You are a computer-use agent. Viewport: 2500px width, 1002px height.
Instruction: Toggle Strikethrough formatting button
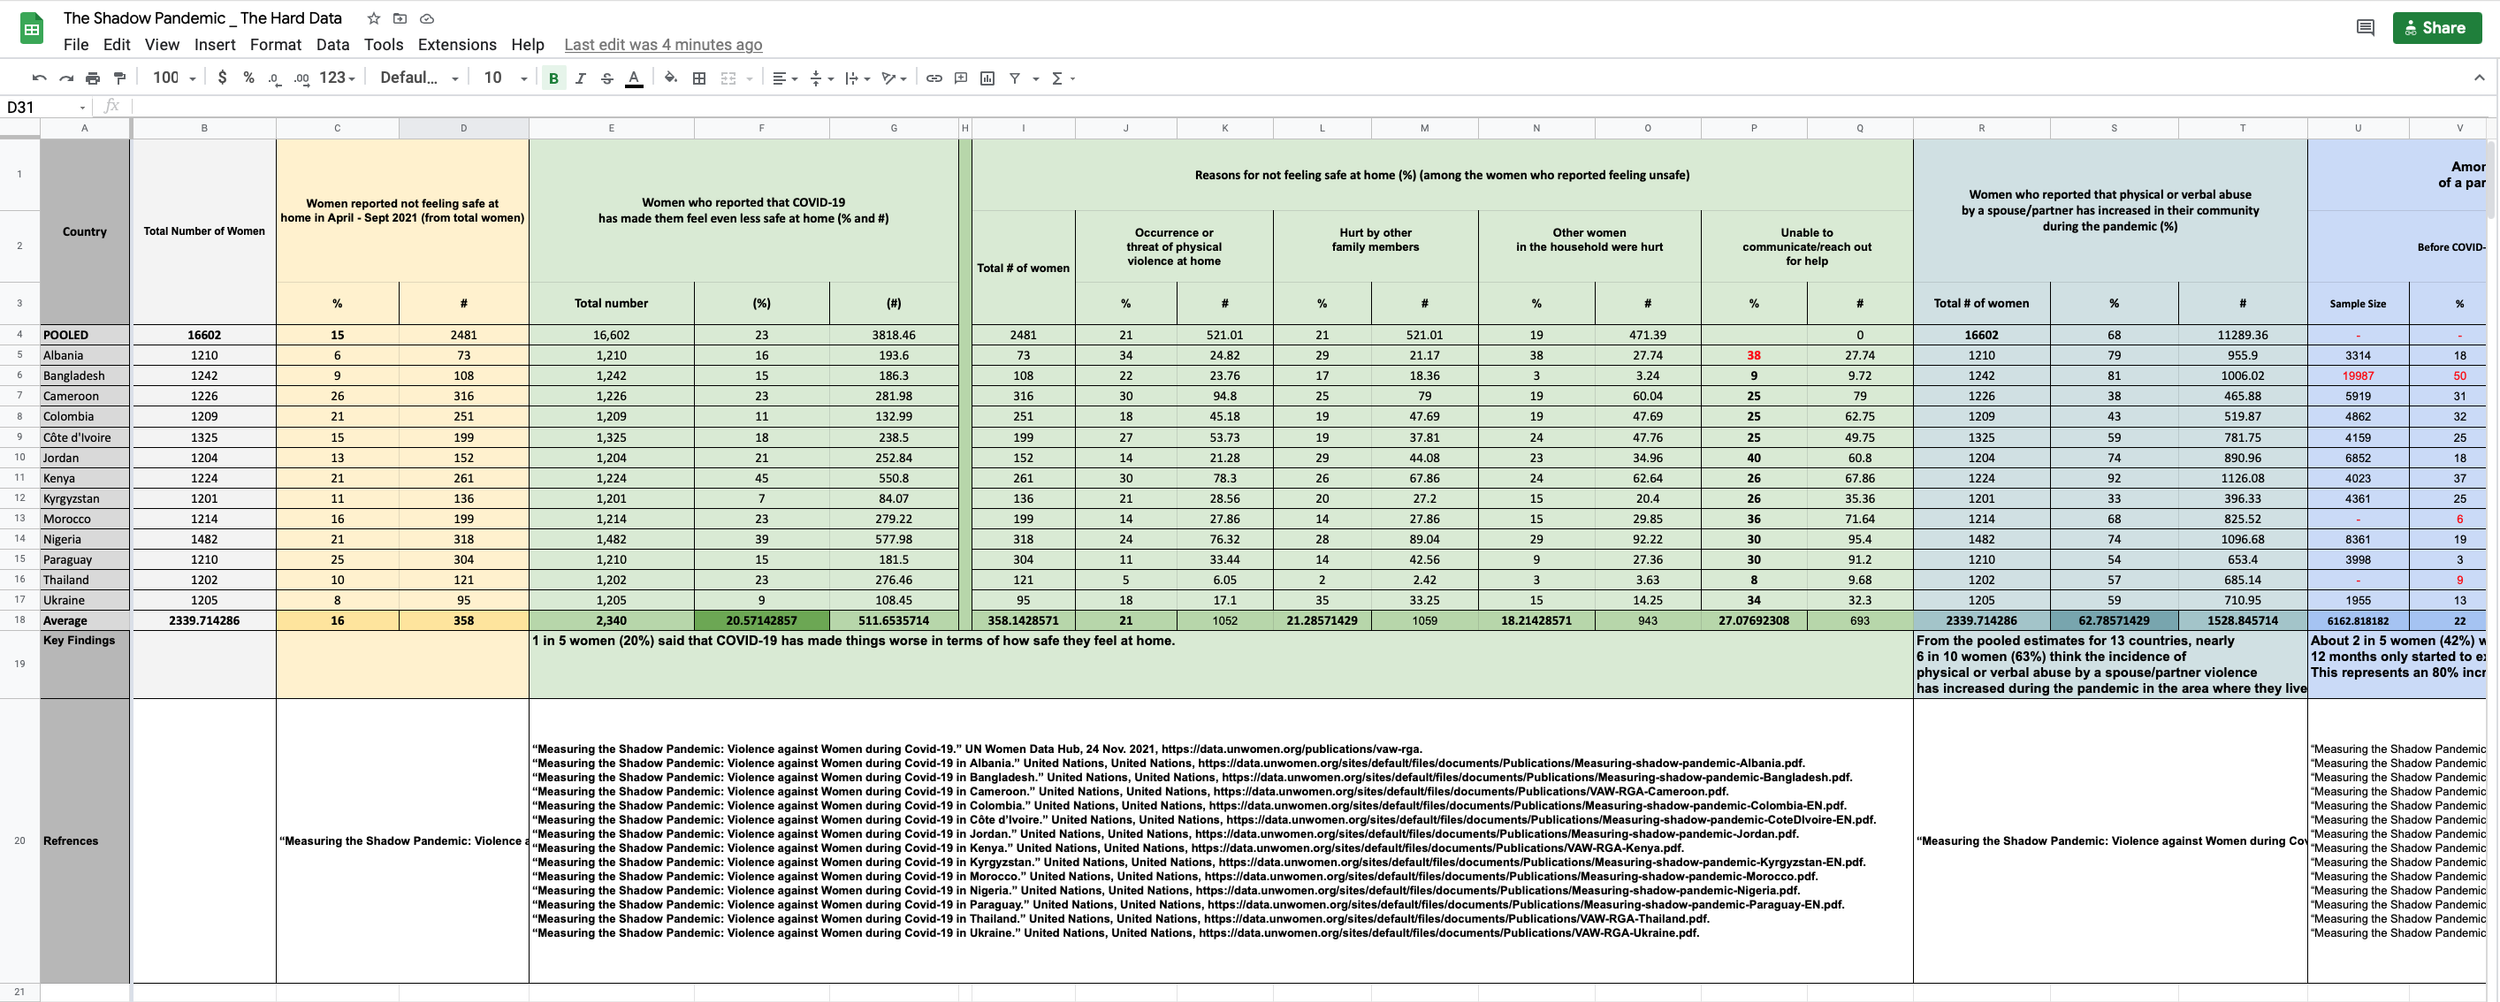point(607,78)
